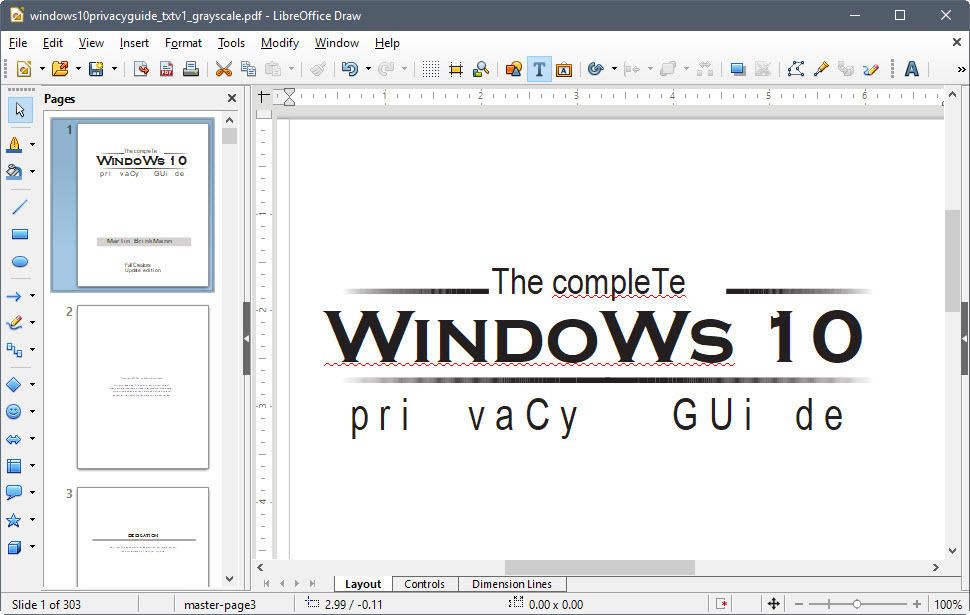Expand the Symbol Shapes smiley dropdown
The width and height of the screenshot is (970, 615).
[32, 412]
